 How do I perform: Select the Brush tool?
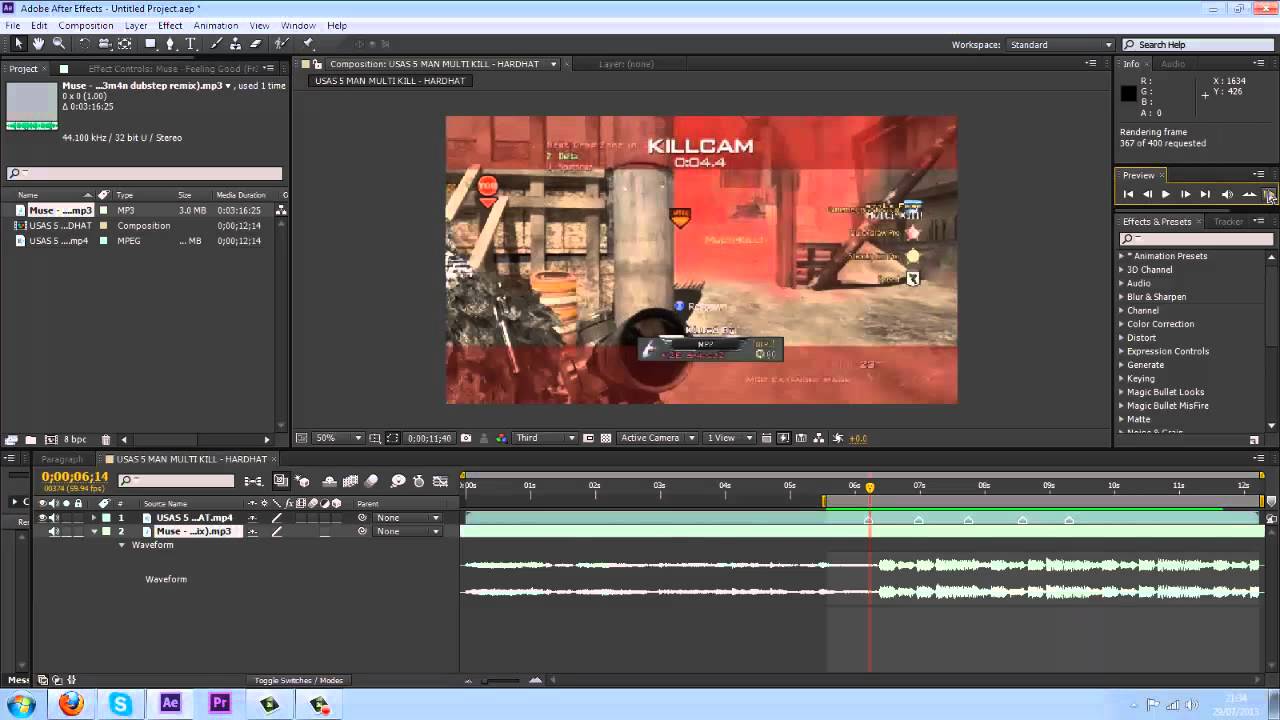[x=216, y=44]
